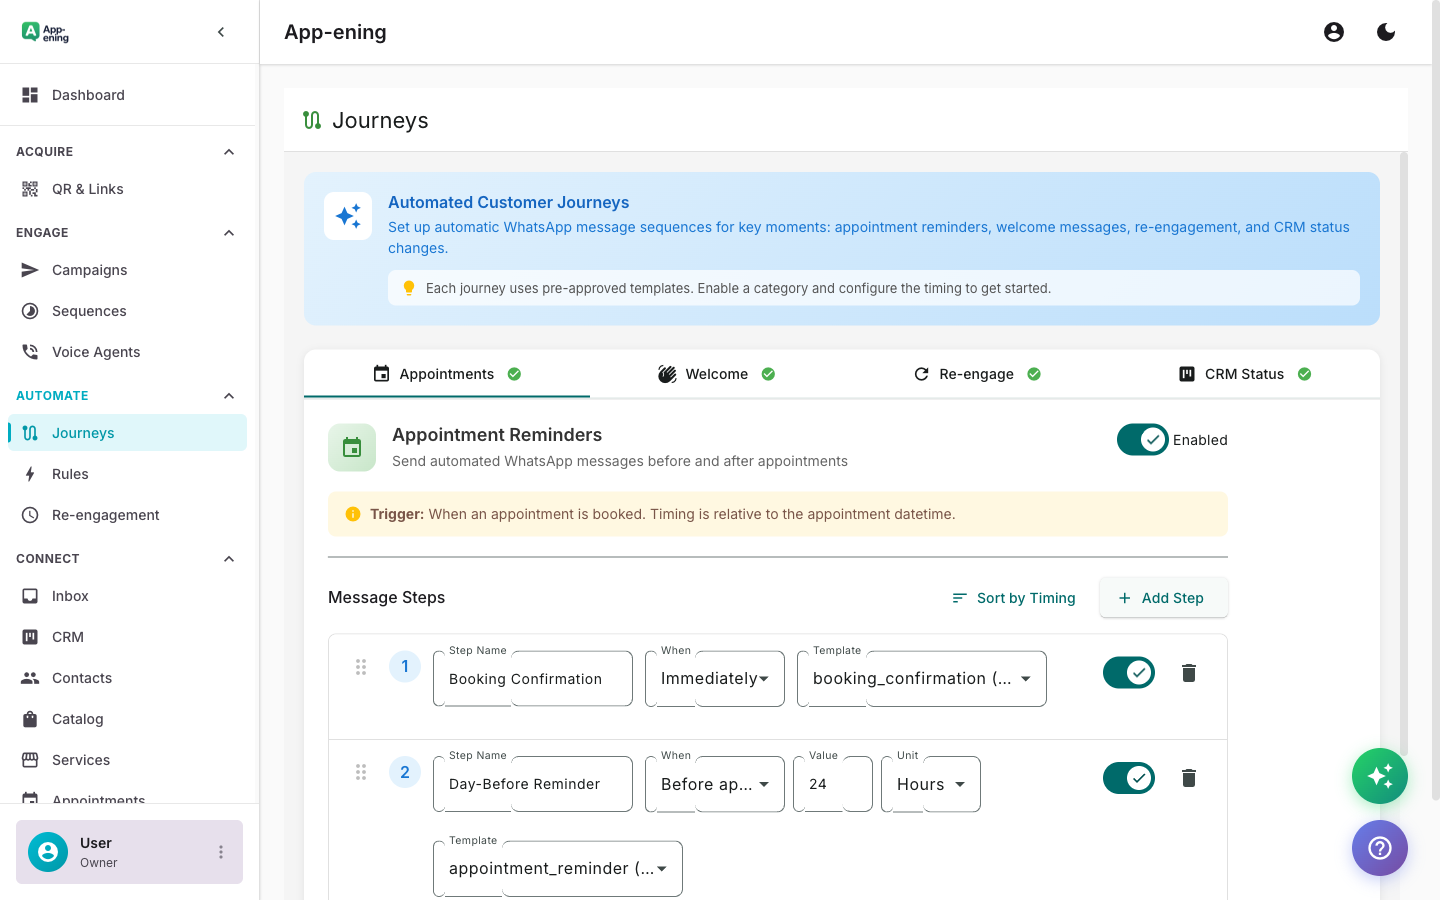Open the account profile icon
Viewport: 1440px width, 900px height.
1334,31
